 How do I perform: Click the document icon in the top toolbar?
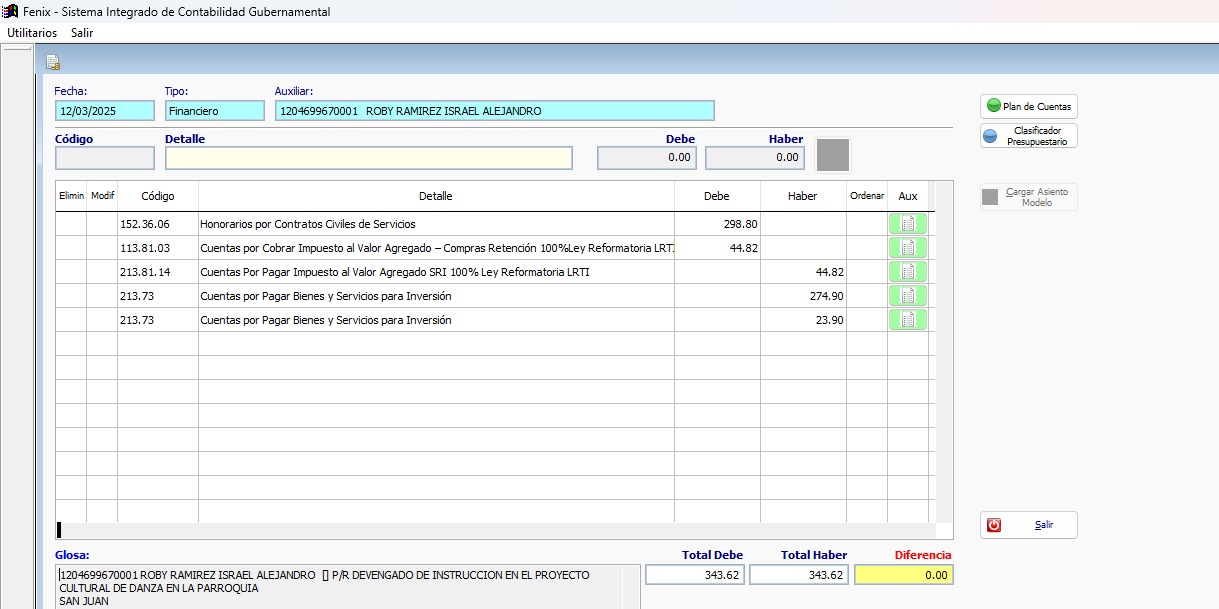pos(53,62)
